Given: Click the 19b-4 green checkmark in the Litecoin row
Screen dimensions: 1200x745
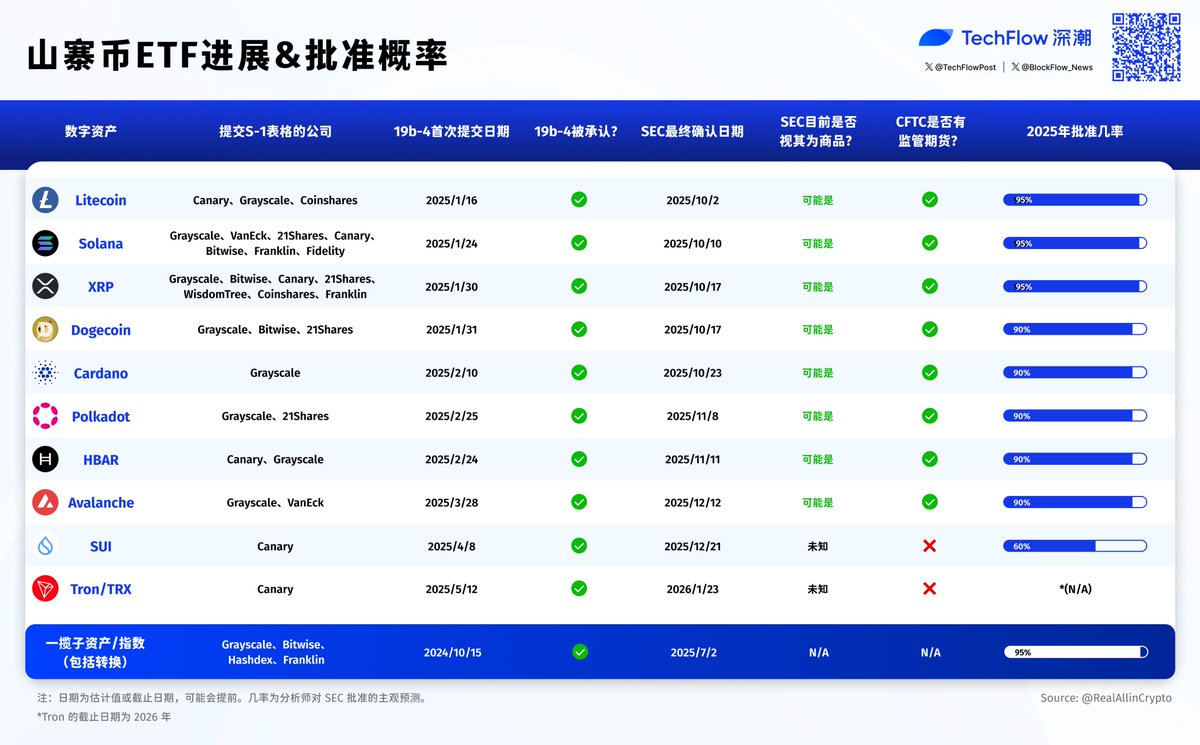Looking at the screenshot, I should point(579,200).
